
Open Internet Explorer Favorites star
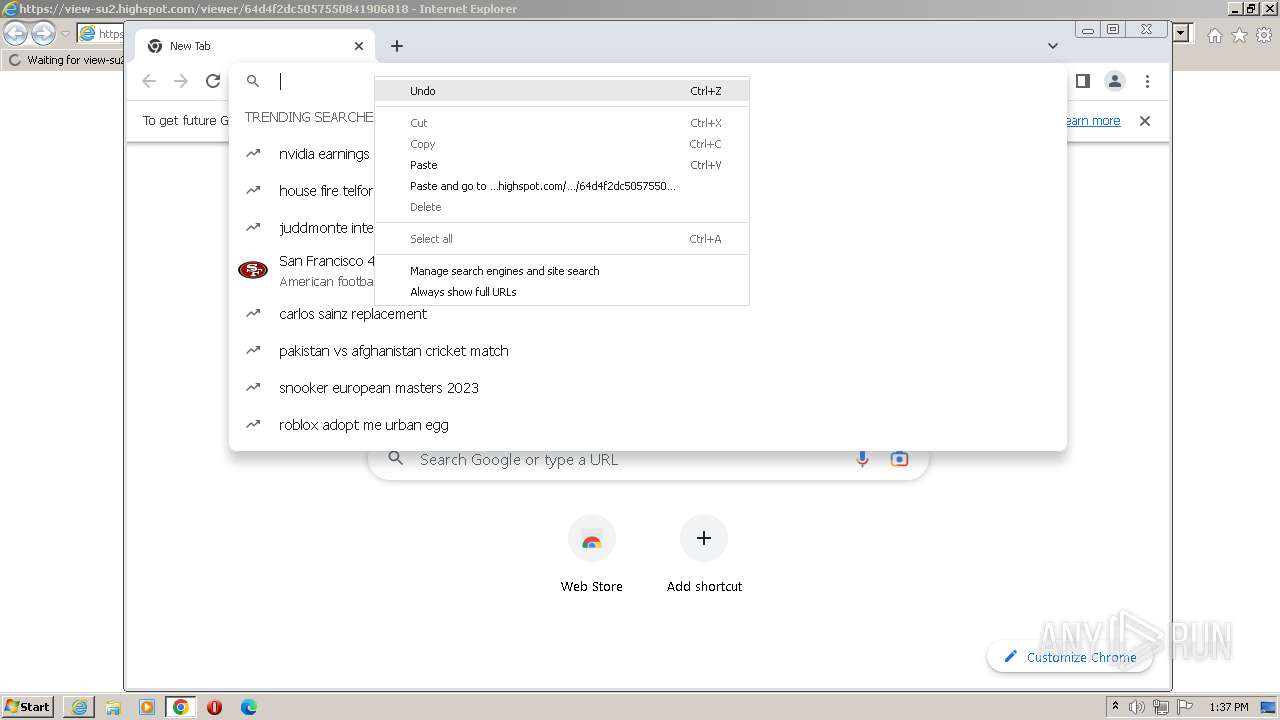[1239, 35]
